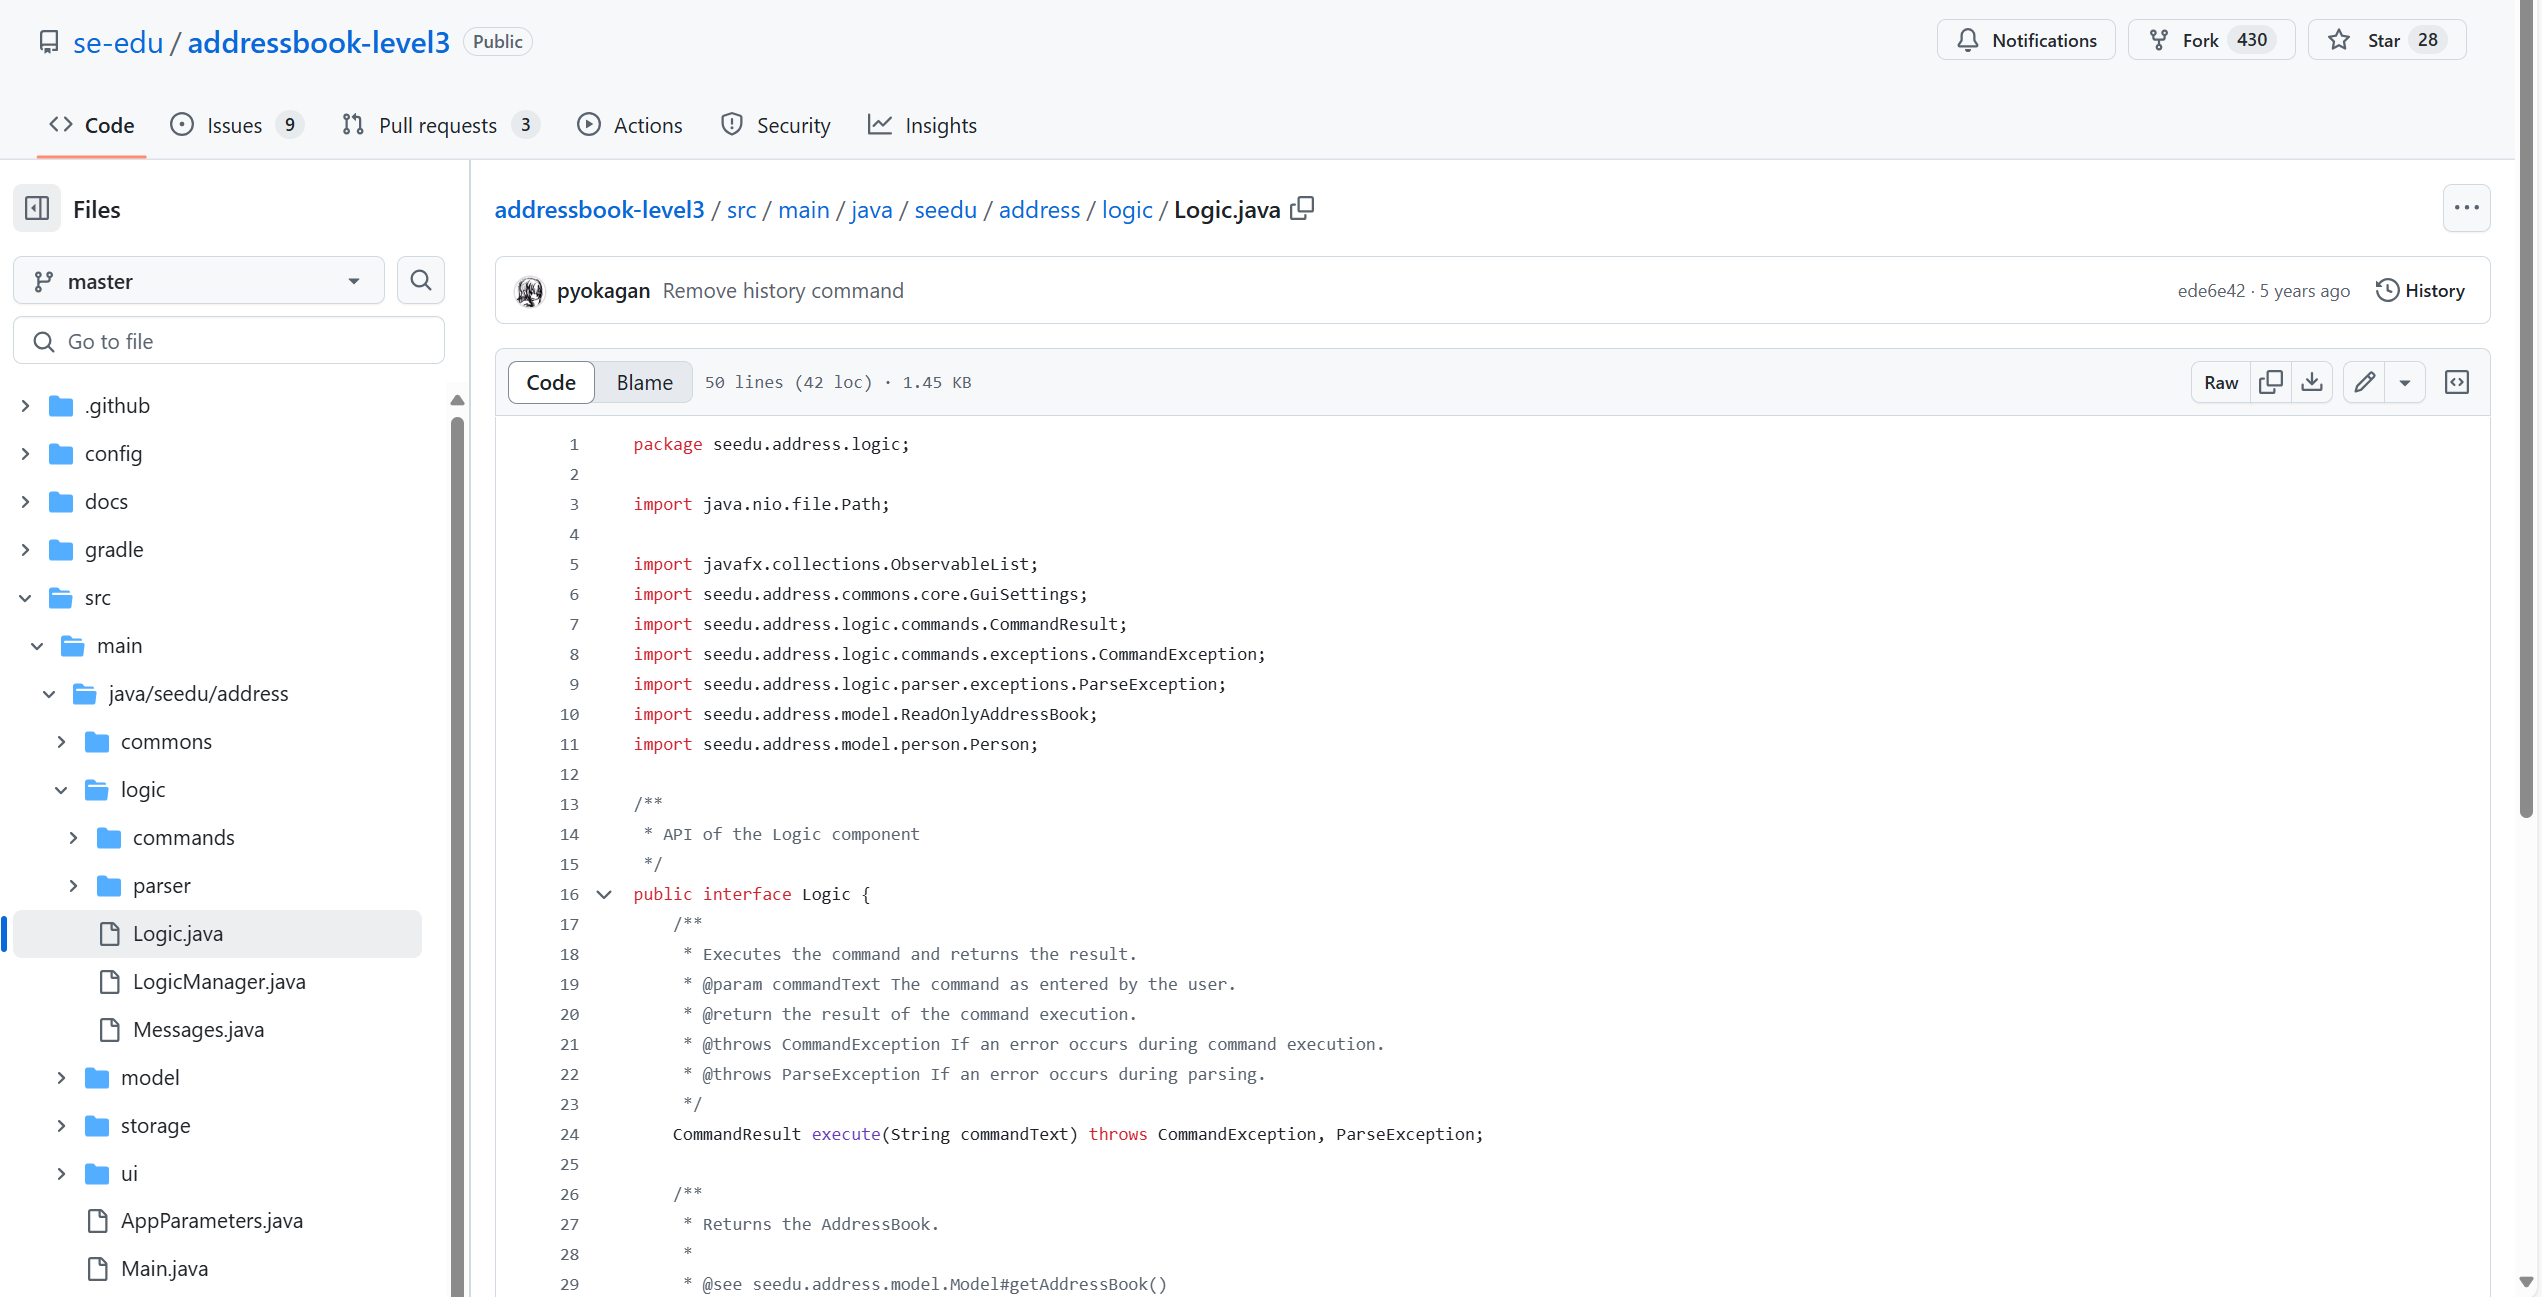View file History
Image resolution: width=2542 pixels, height=1297 pixels.
(2420, 290)
